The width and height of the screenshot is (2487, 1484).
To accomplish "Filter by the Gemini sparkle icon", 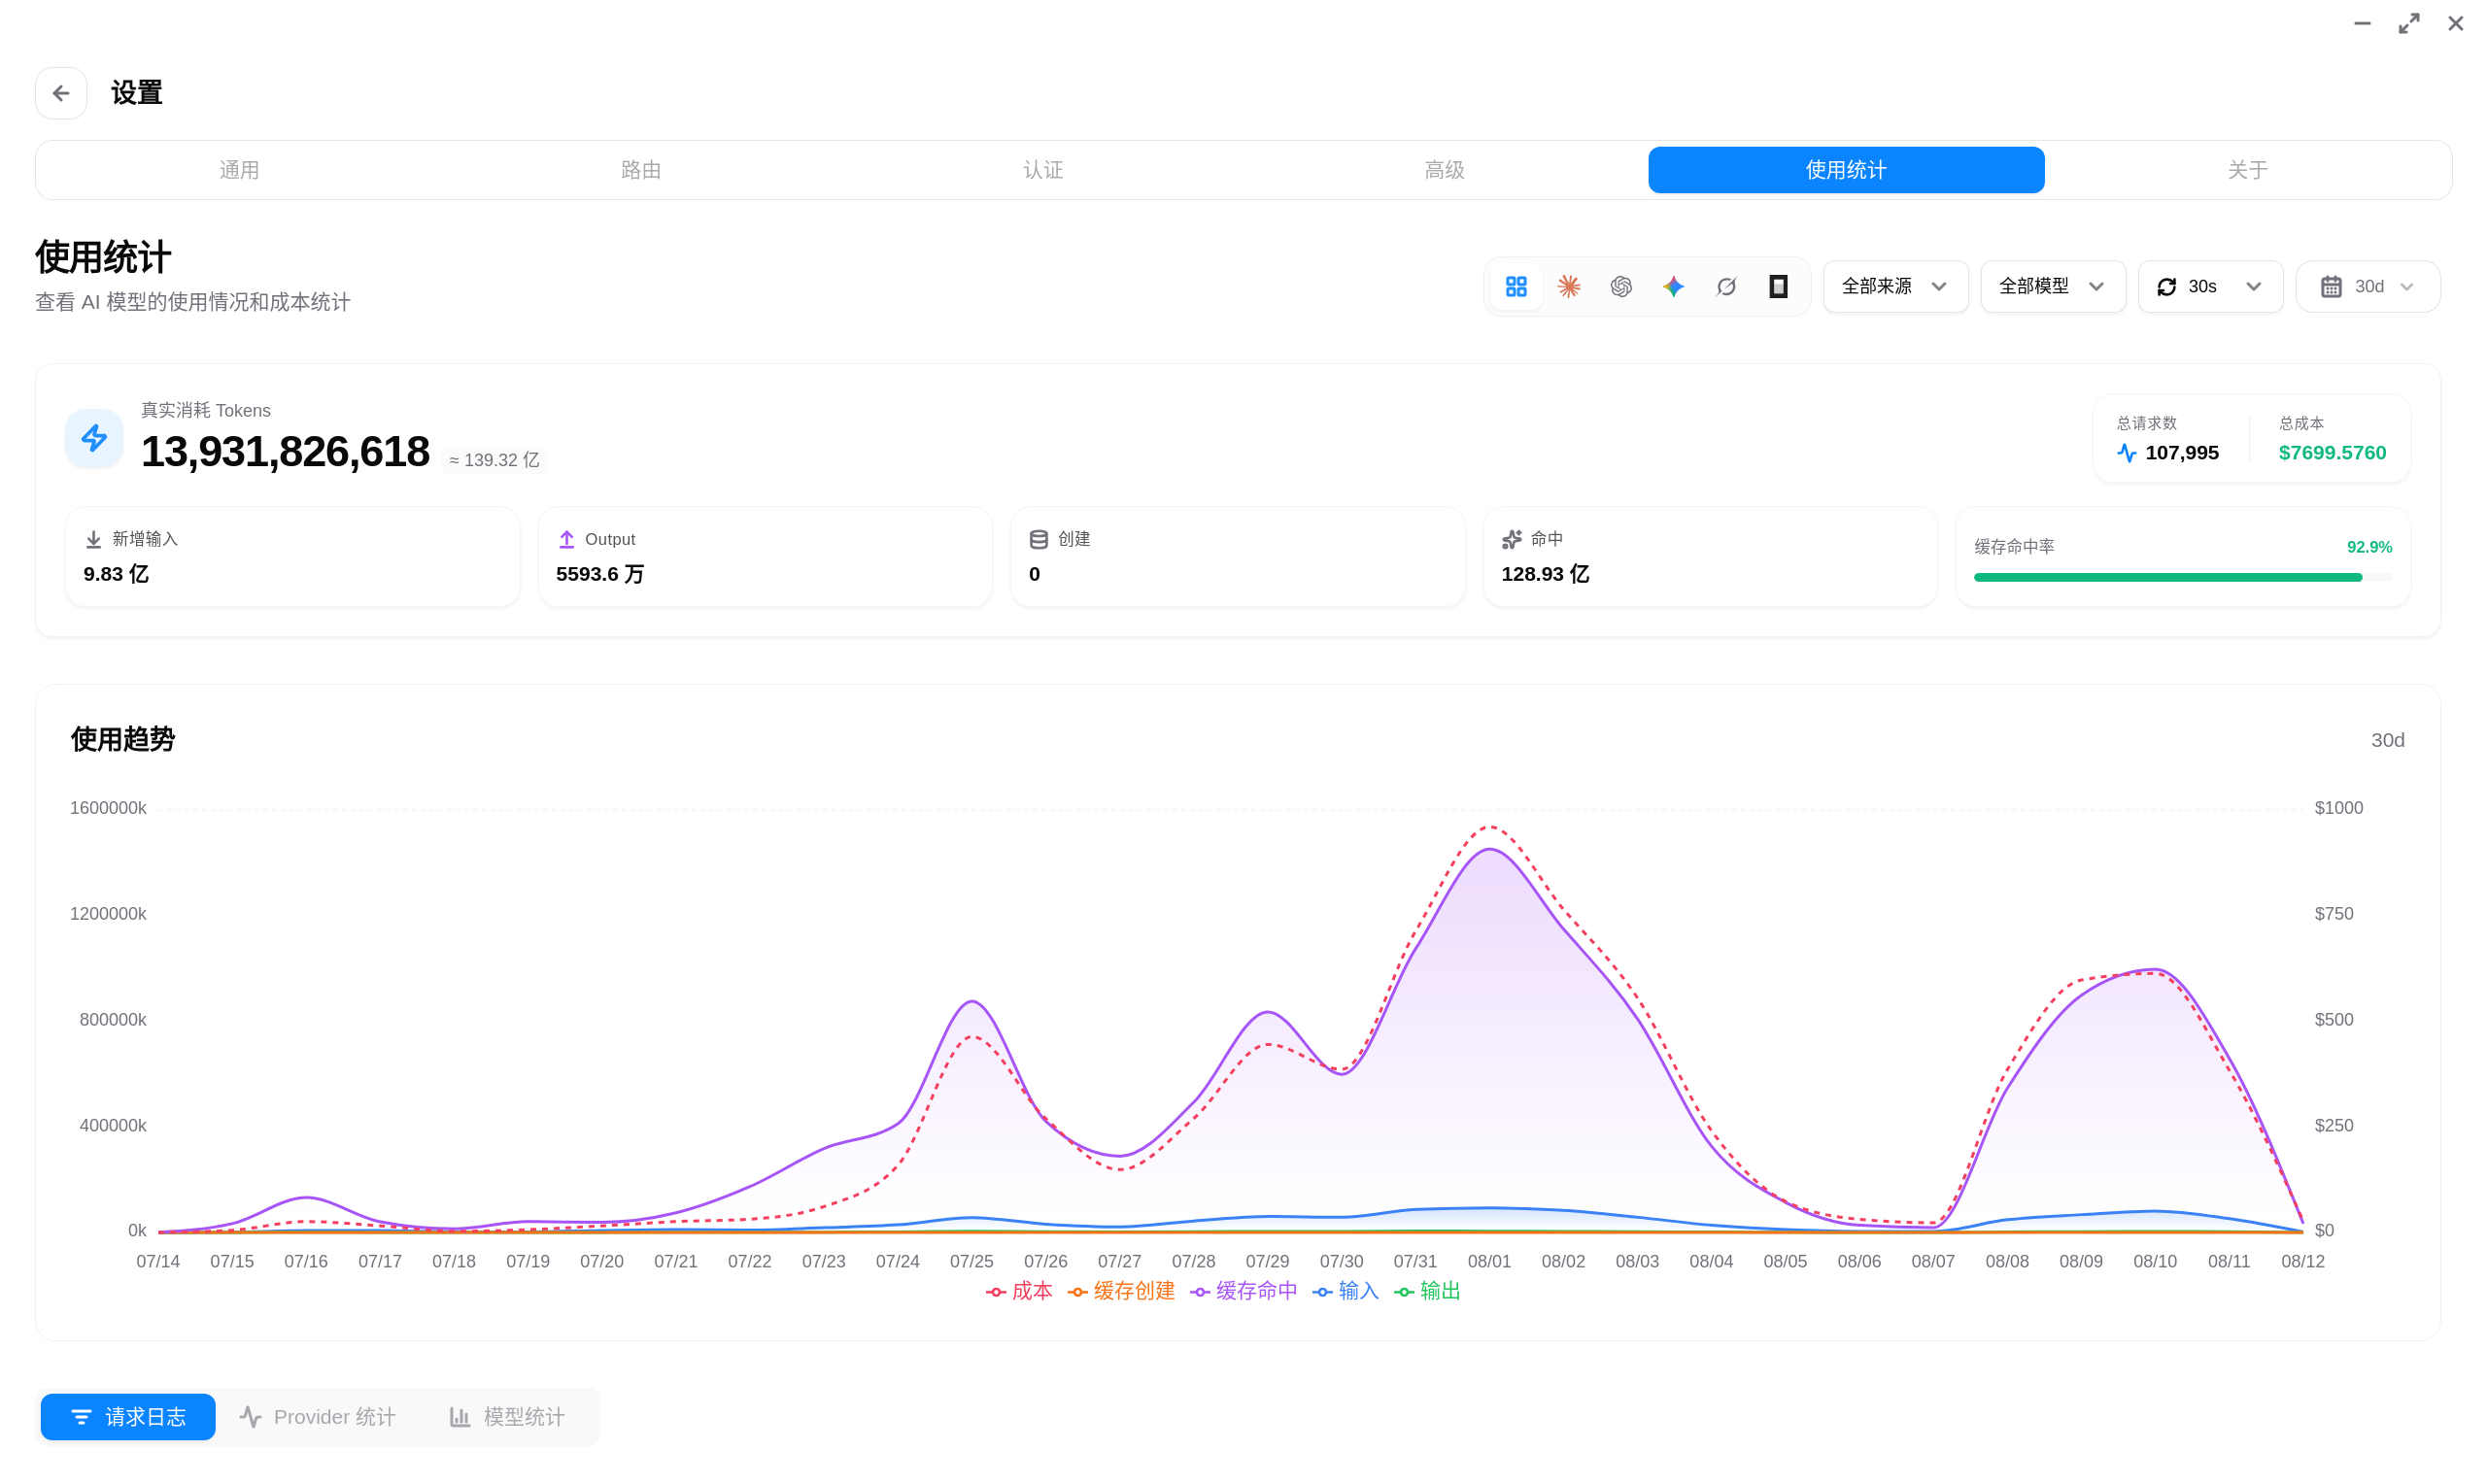I will pyautogui.click(x=1673, y=287).
